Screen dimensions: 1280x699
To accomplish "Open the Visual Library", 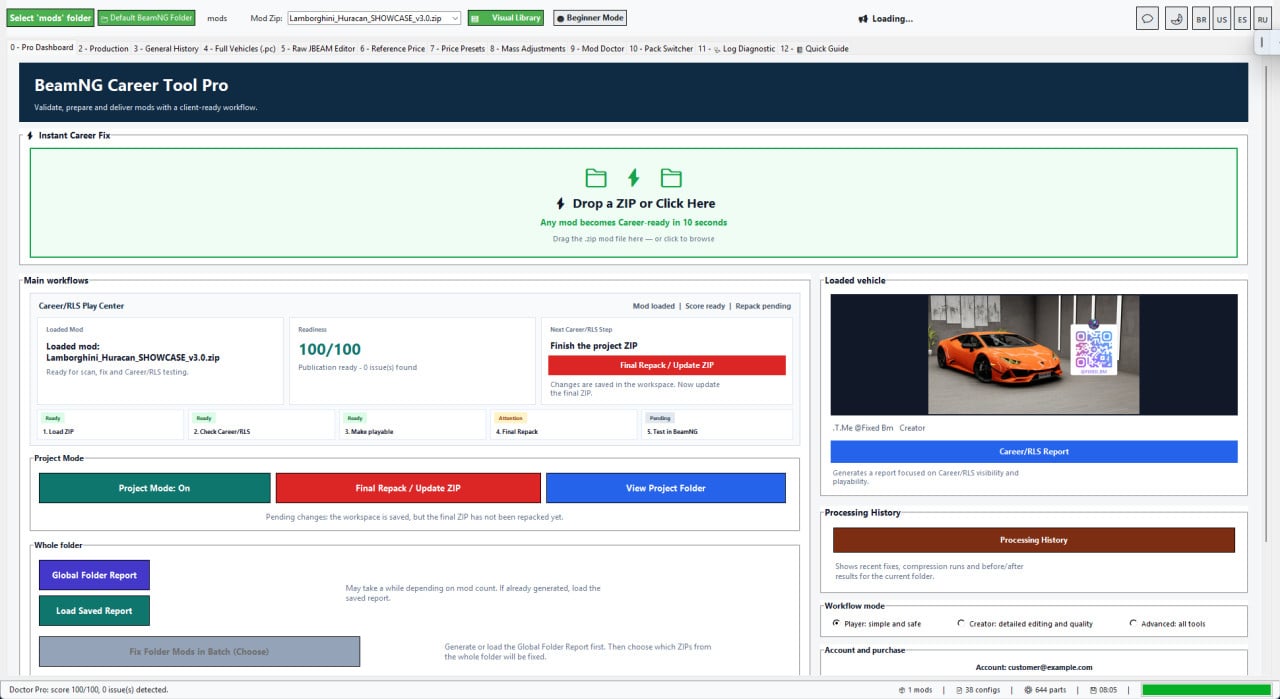I will pyautogui.click(x=506, y=18).
